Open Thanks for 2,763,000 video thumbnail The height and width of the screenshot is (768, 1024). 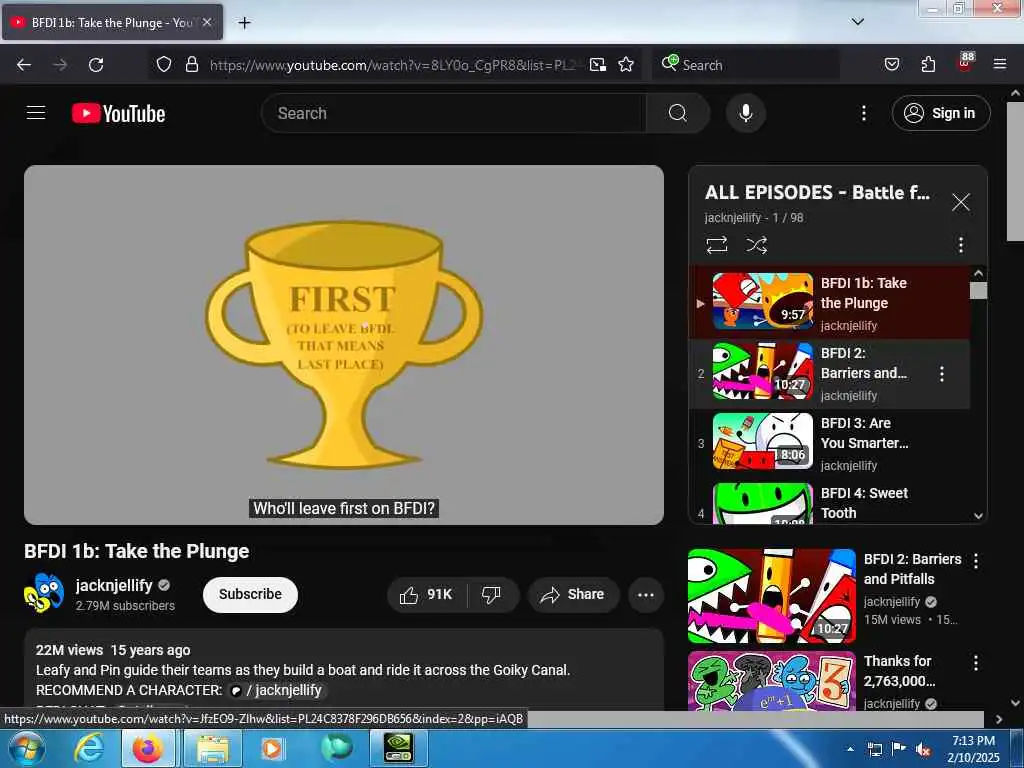[x=772, y=681]
